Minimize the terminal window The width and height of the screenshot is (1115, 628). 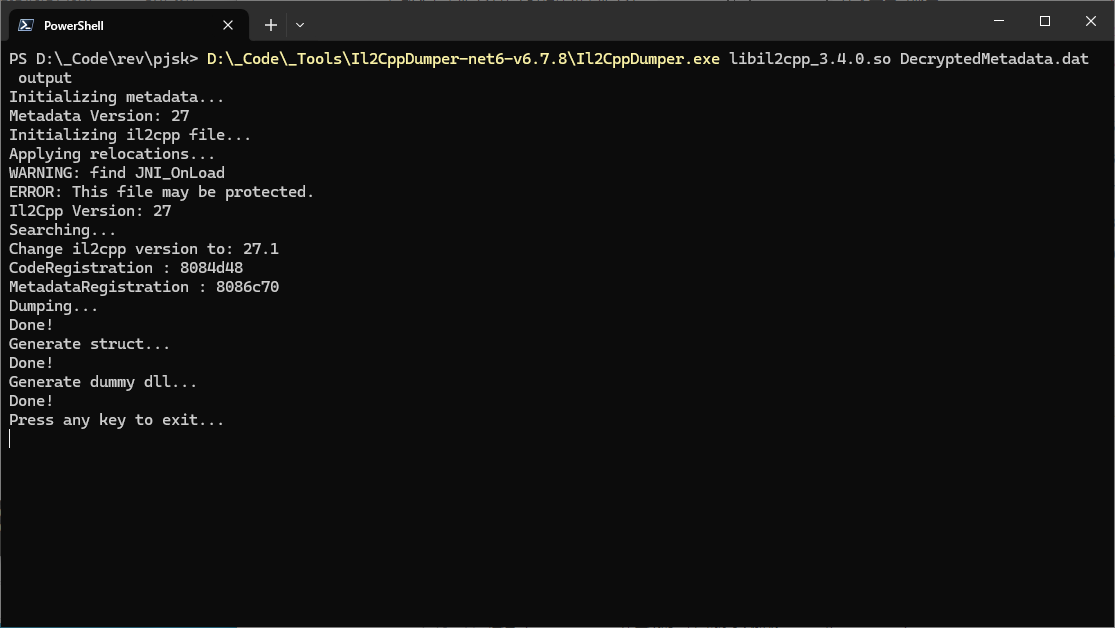click(x=999, y=21)
